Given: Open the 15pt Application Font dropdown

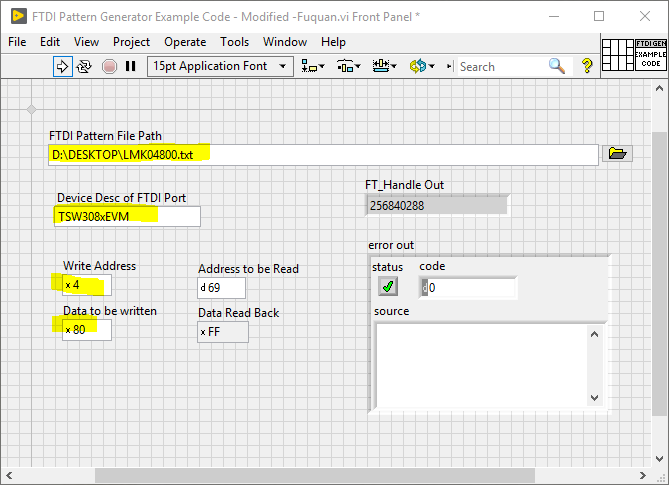Looking at the screenshot, I should click(x=220, y=67).
